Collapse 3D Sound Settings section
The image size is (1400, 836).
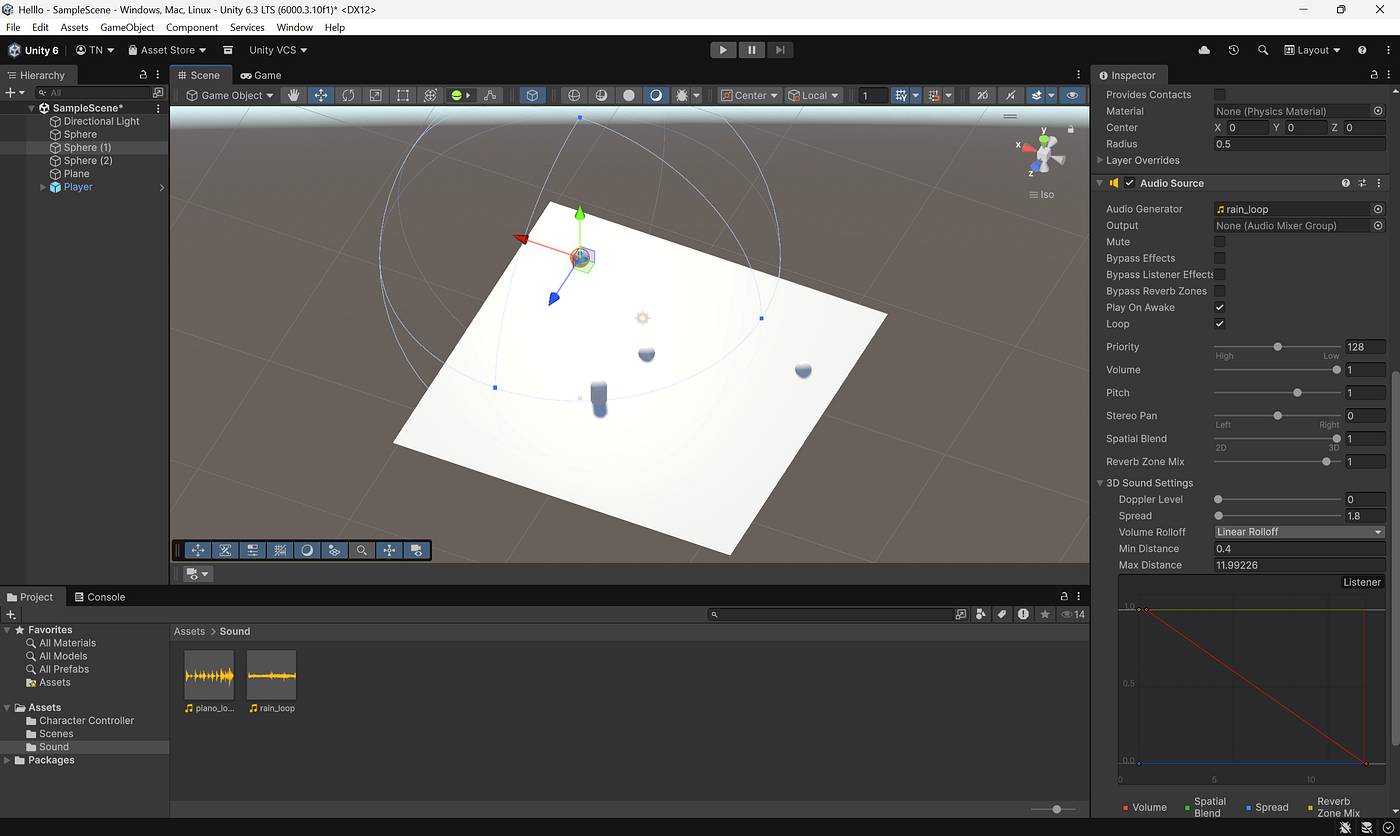(x=1101, y=483)
